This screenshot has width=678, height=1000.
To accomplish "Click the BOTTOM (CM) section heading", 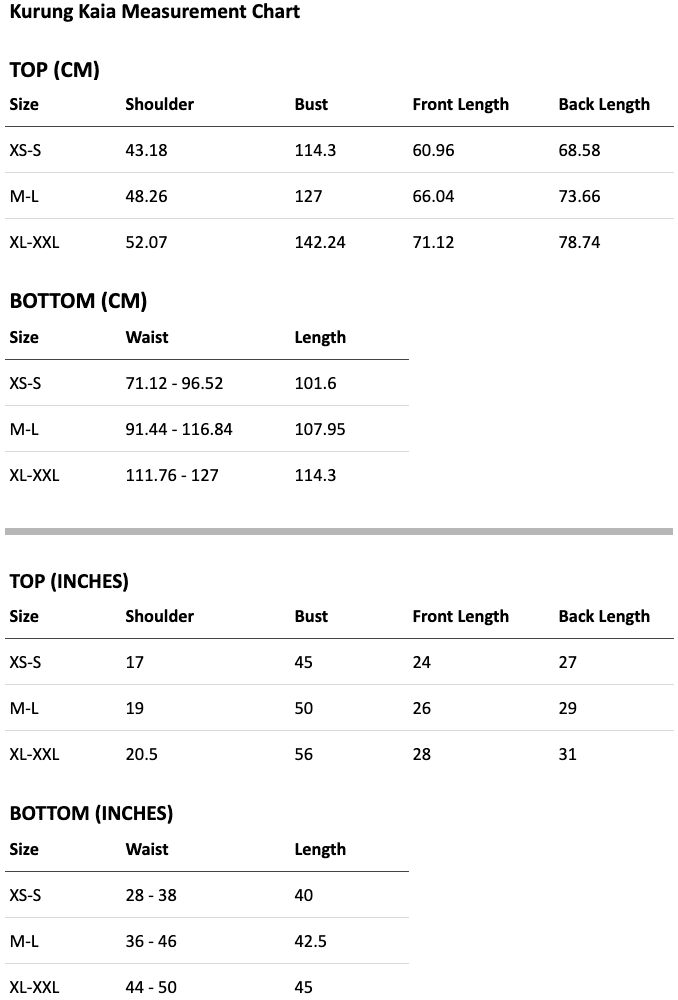I will coord(78,302).
